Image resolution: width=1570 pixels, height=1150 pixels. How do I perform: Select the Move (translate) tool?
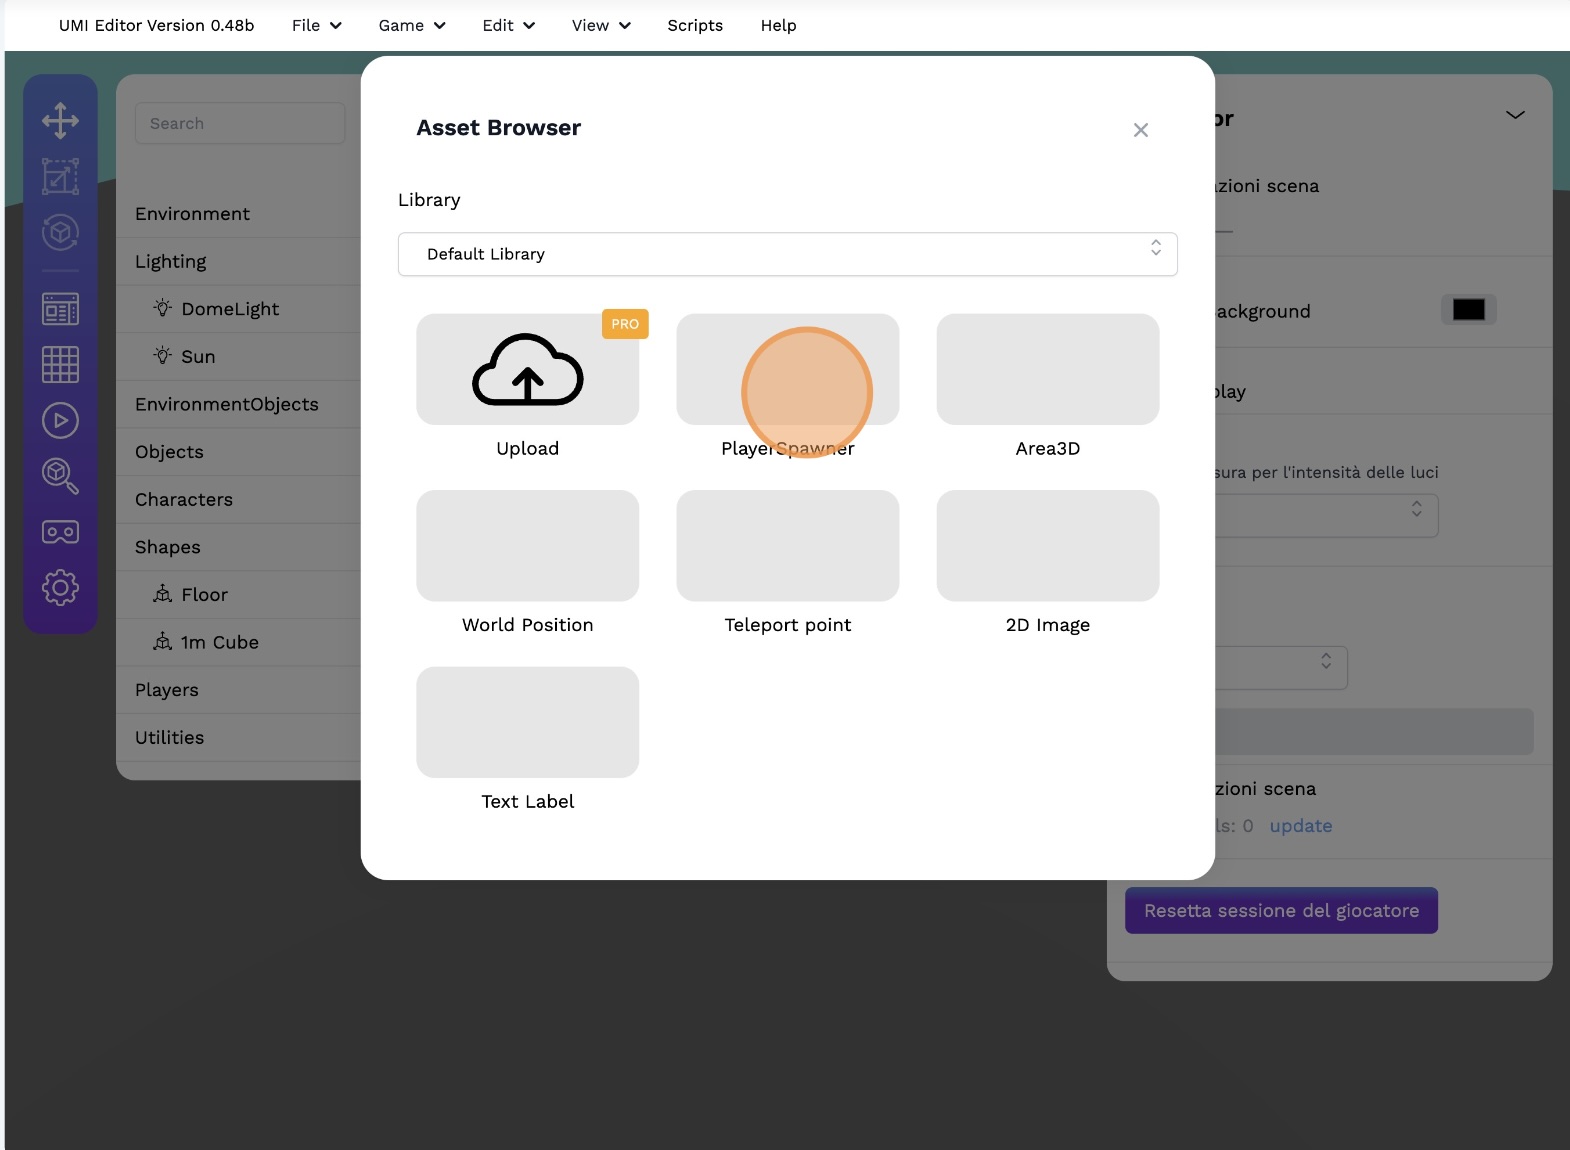pyautogui.click(x=60, y=121)
